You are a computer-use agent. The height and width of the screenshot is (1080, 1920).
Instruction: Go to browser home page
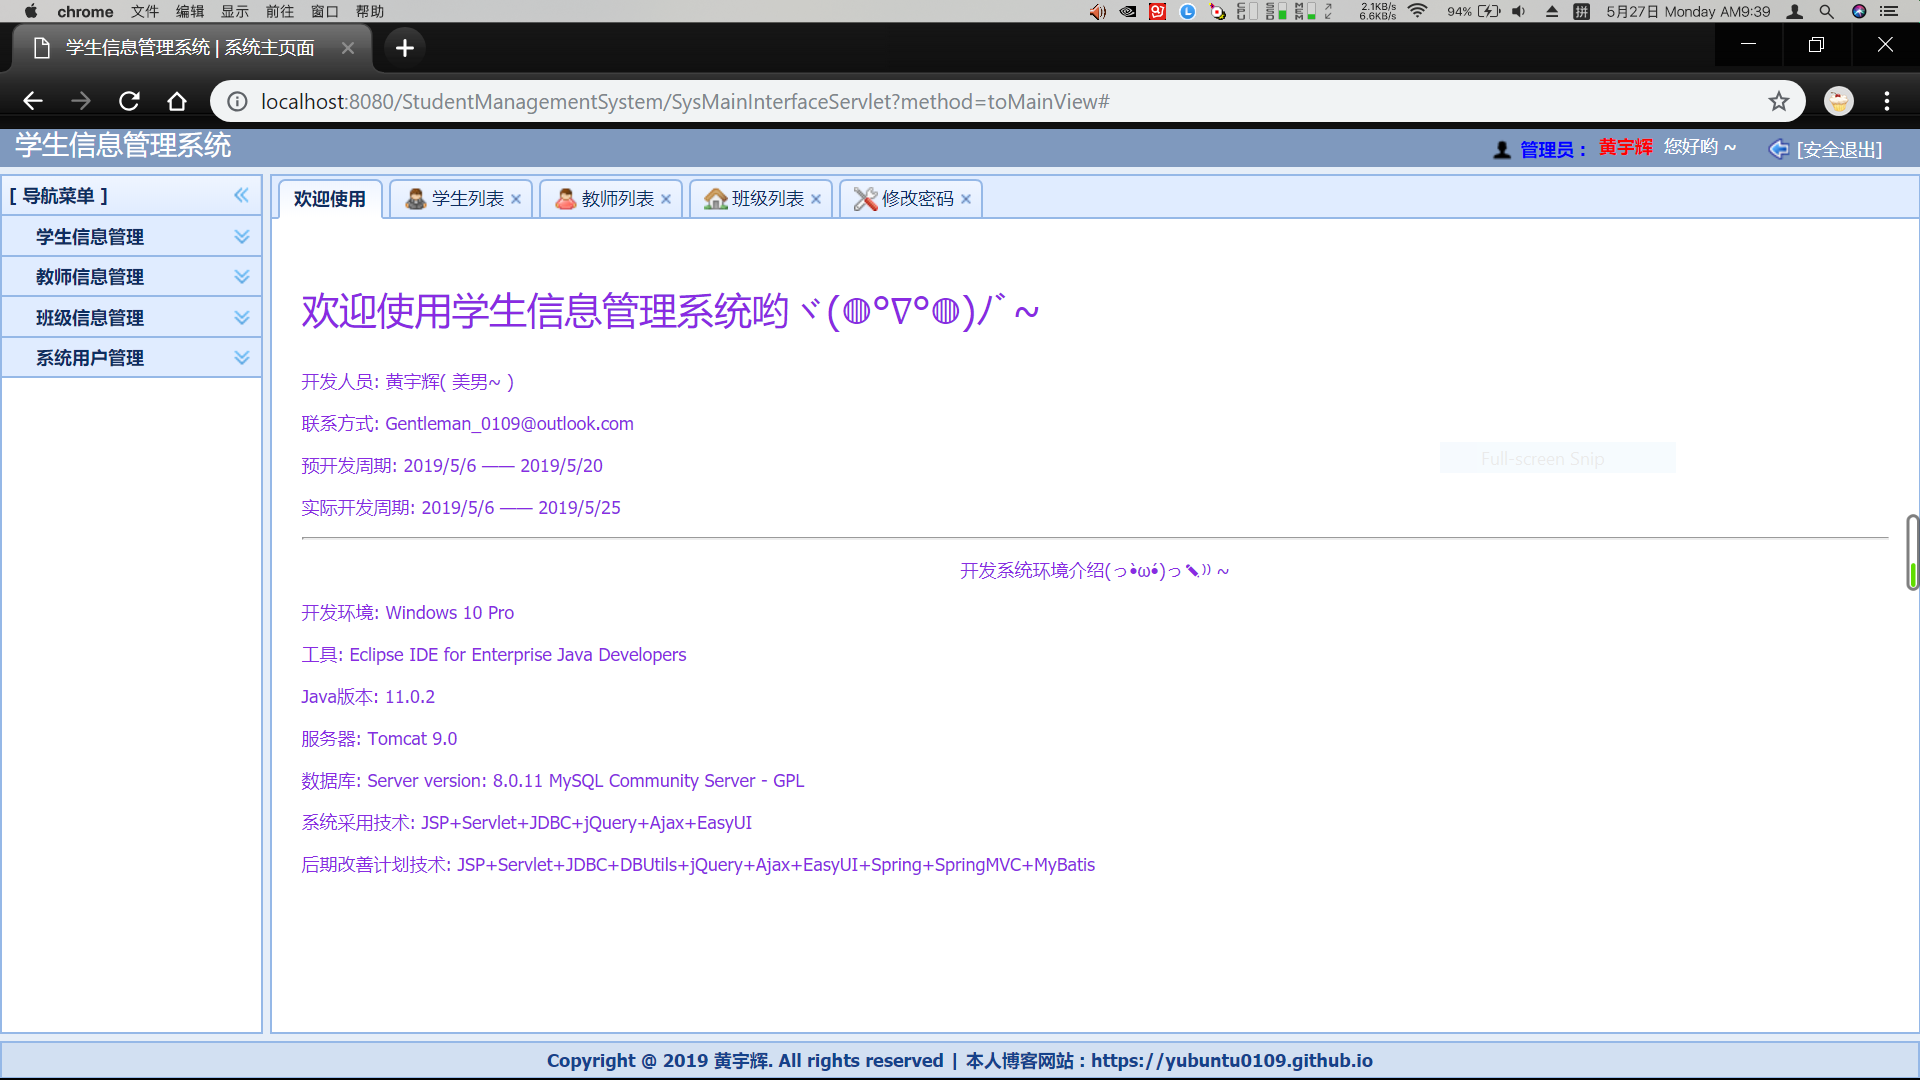(x=177, y=102)
